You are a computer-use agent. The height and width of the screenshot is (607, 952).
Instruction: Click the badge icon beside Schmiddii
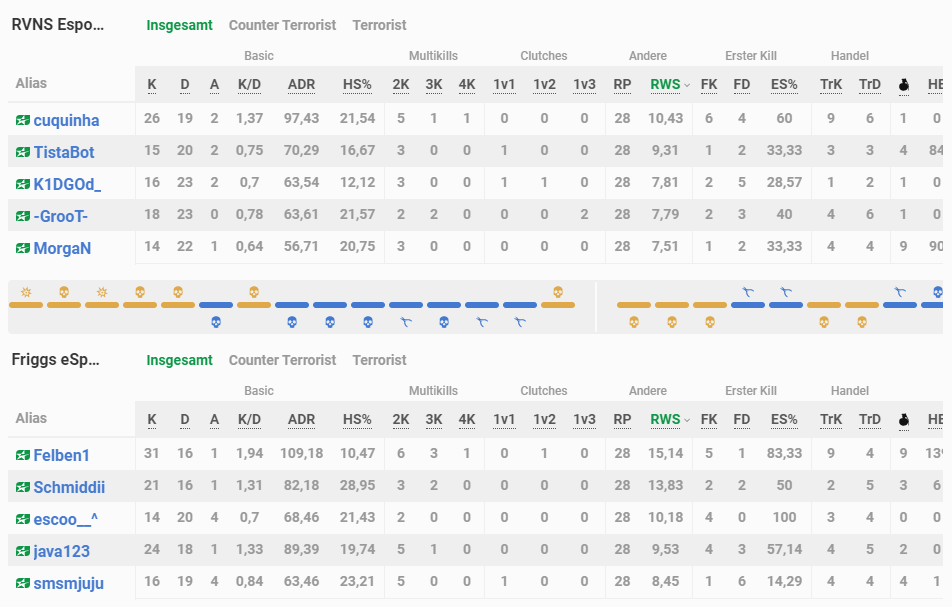(22, 487)
